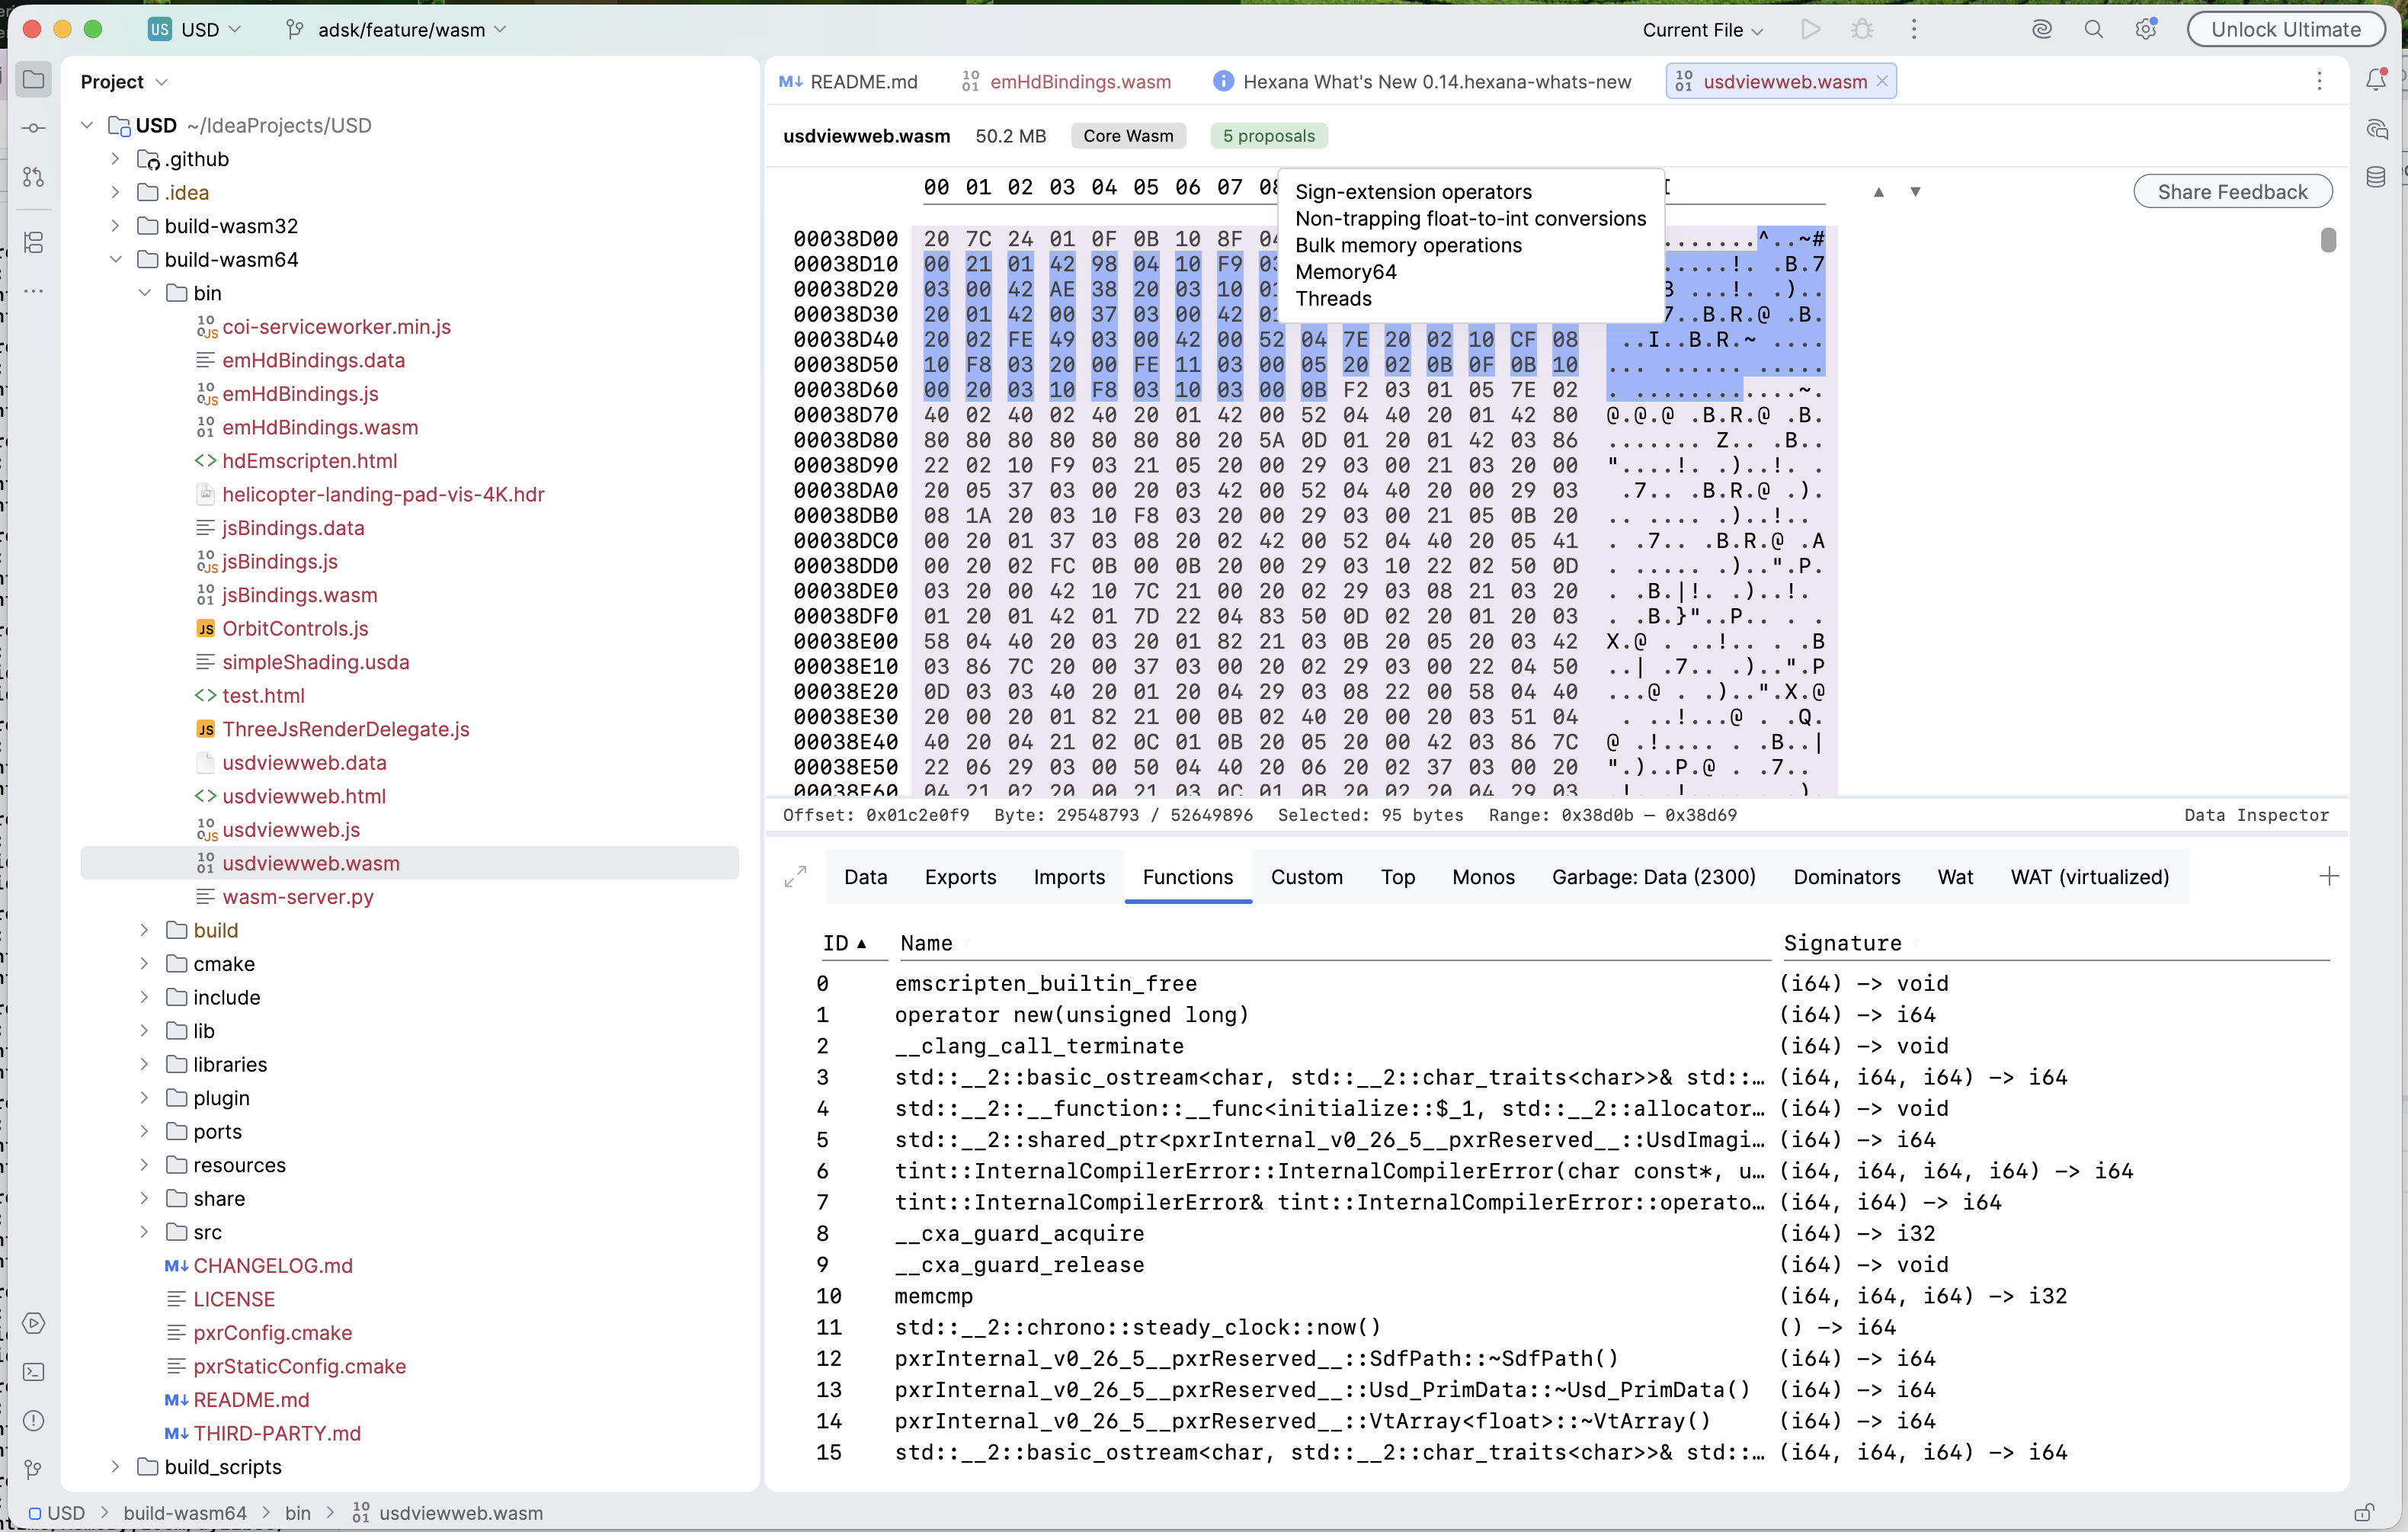This screenshot has width=2408, height=1532.
Task: Click the Core Wasm badge
Action: [1128, 136]
